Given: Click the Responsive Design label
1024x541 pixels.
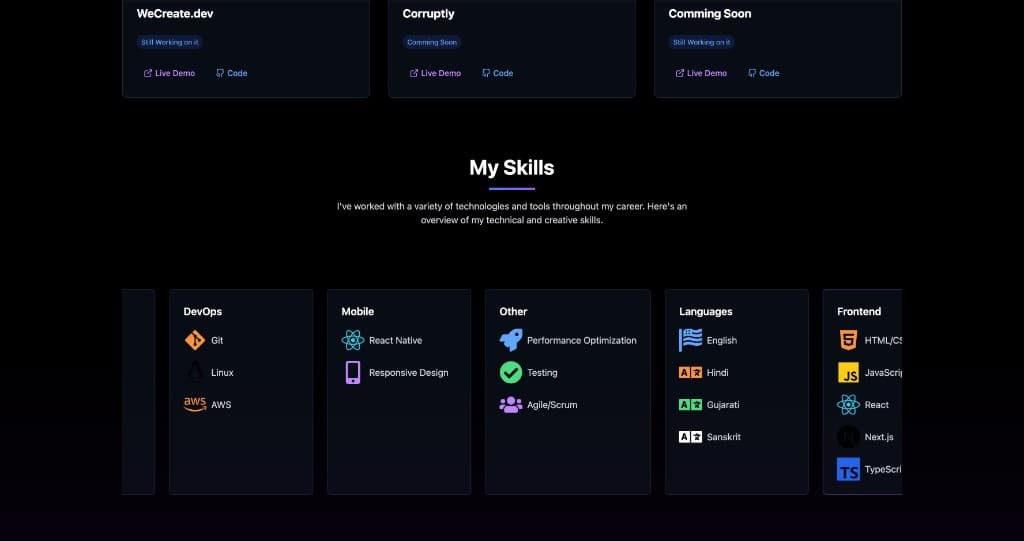Looking at the screenshot, I should [409, 372].
